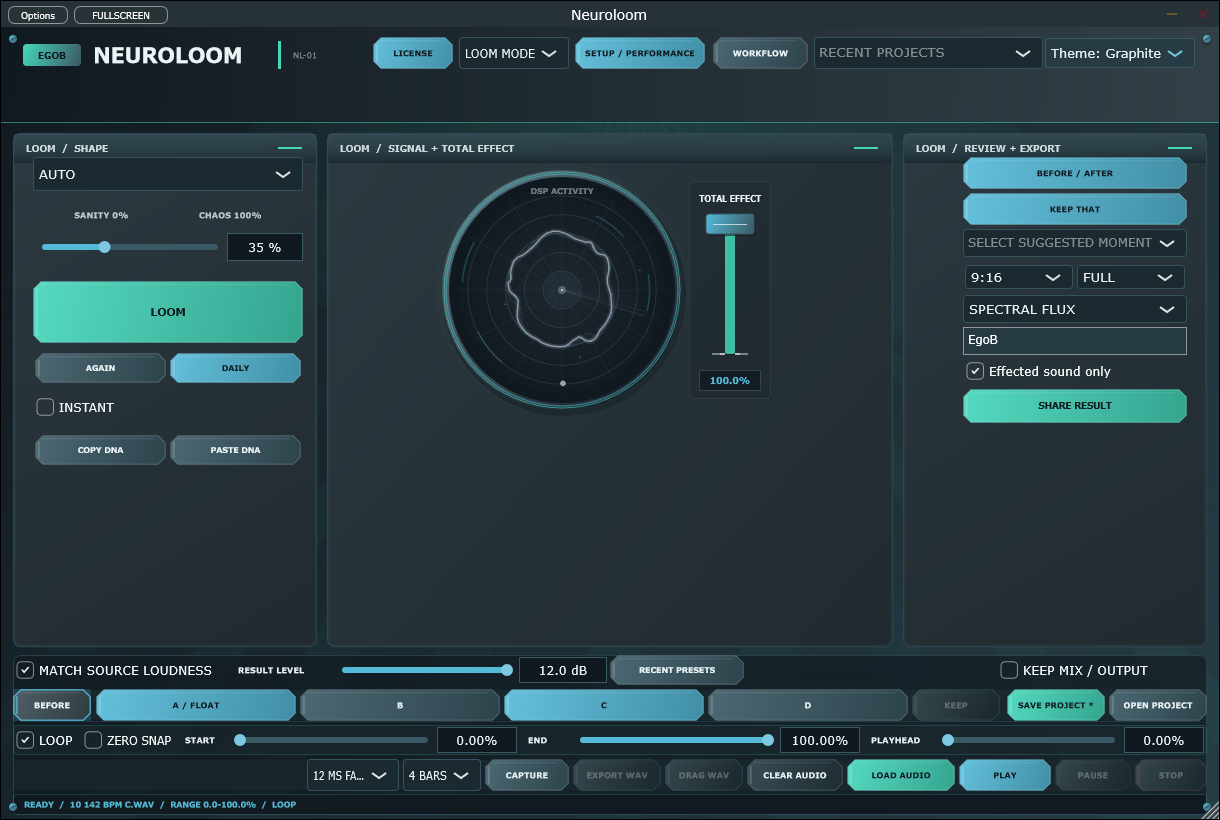1220x820 pixels.
Task: Enable the INSTANT checkbox
Action: 45,407
